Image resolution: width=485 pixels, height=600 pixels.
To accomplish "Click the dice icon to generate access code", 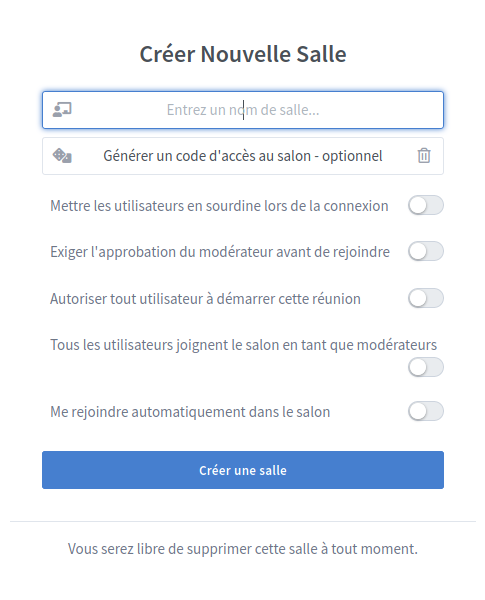I will [62, 156].
